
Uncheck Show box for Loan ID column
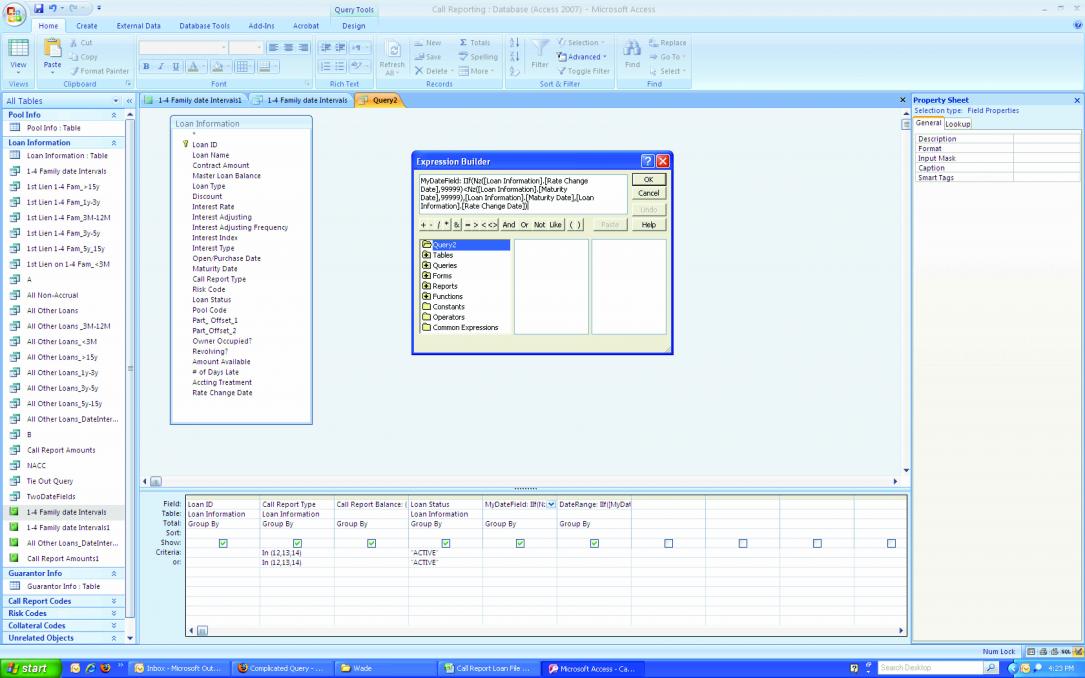223,543
